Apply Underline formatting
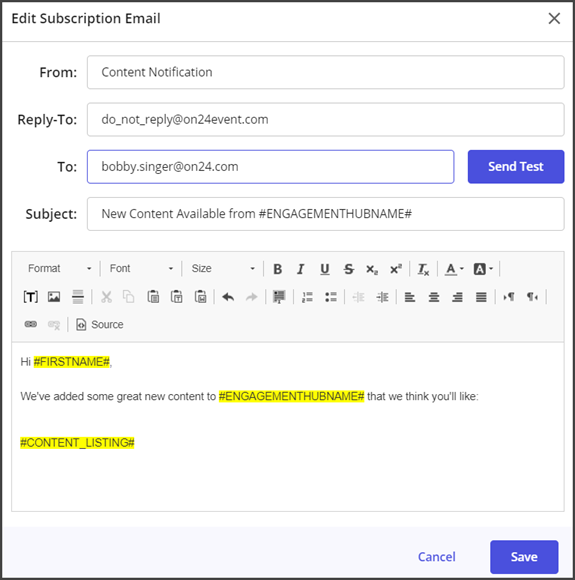The height and width of the screenshot is (580, 575). [325, 269]
